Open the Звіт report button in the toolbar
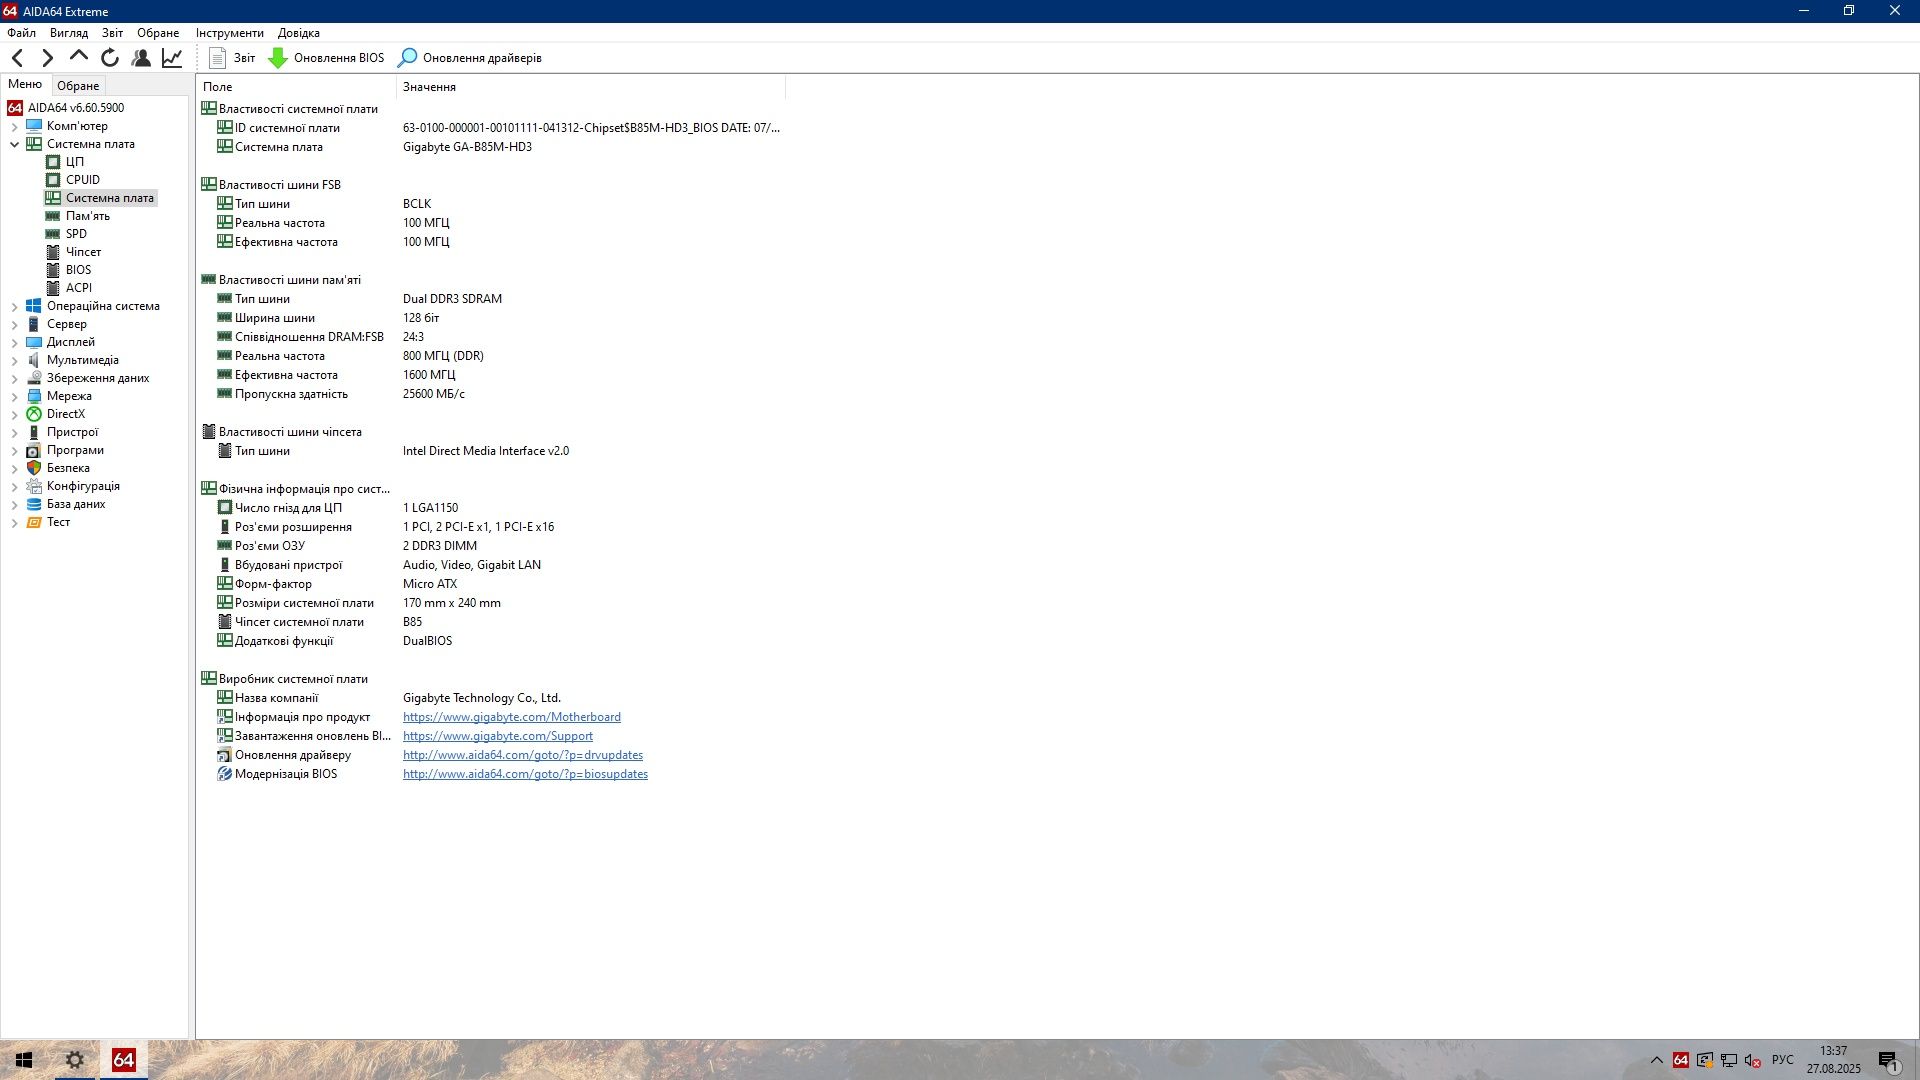 (x=232, y=58)
